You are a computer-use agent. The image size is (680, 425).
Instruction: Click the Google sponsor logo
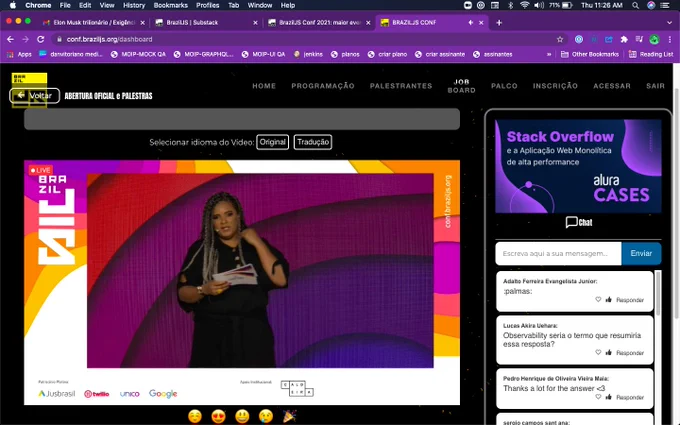tap(163, 393)
